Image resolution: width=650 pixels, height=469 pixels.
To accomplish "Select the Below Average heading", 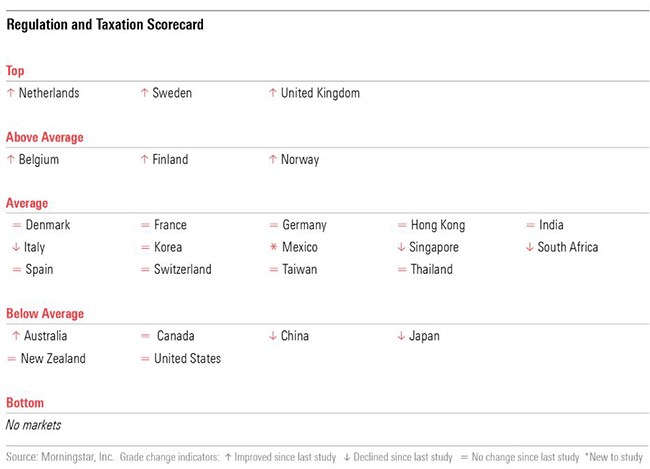I will pyautogui.click(x=45, y=314).
